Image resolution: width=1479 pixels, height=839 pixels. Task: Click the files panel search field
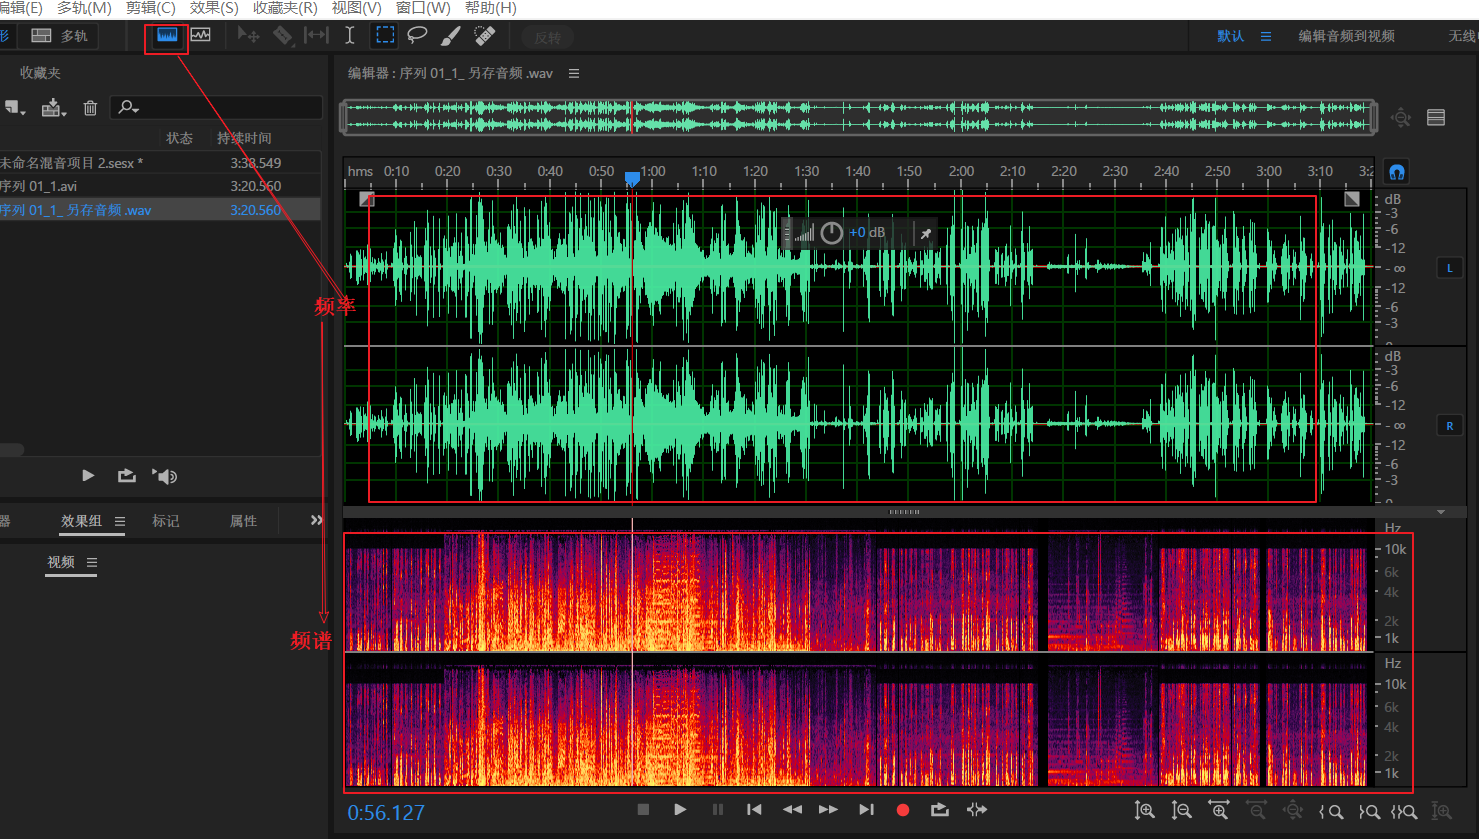point(217,107)
